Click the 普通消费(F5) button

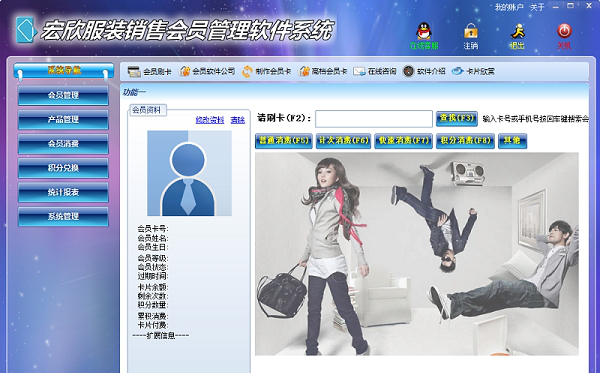284,141
